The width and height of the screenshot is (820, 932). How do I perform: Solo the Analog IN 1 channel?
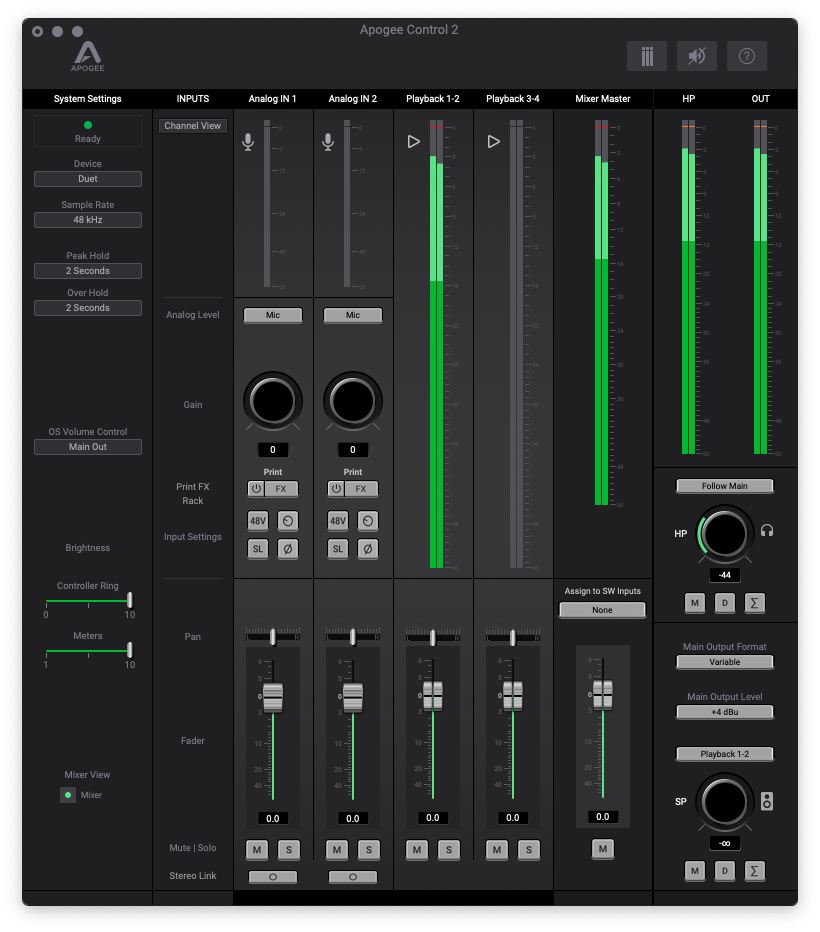click(289, 849)
